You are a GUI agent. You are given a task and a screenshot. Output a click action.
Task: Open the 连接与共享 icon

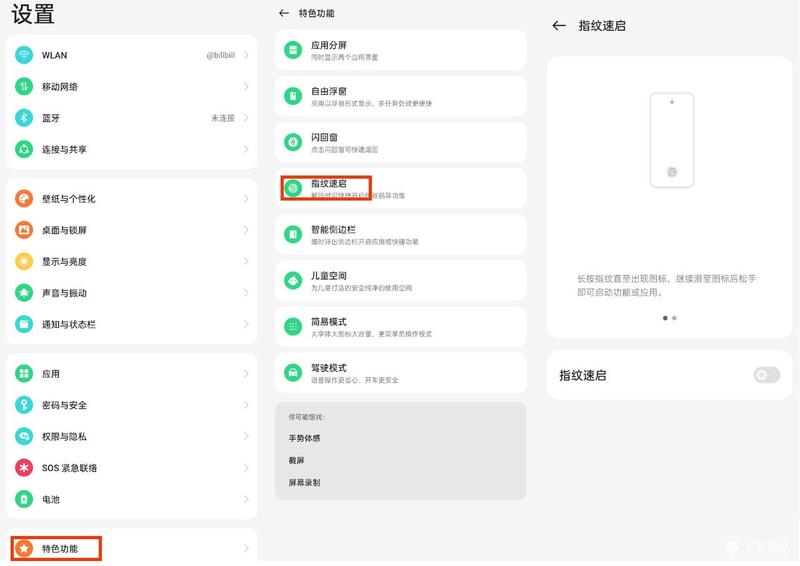coord(24,149)
